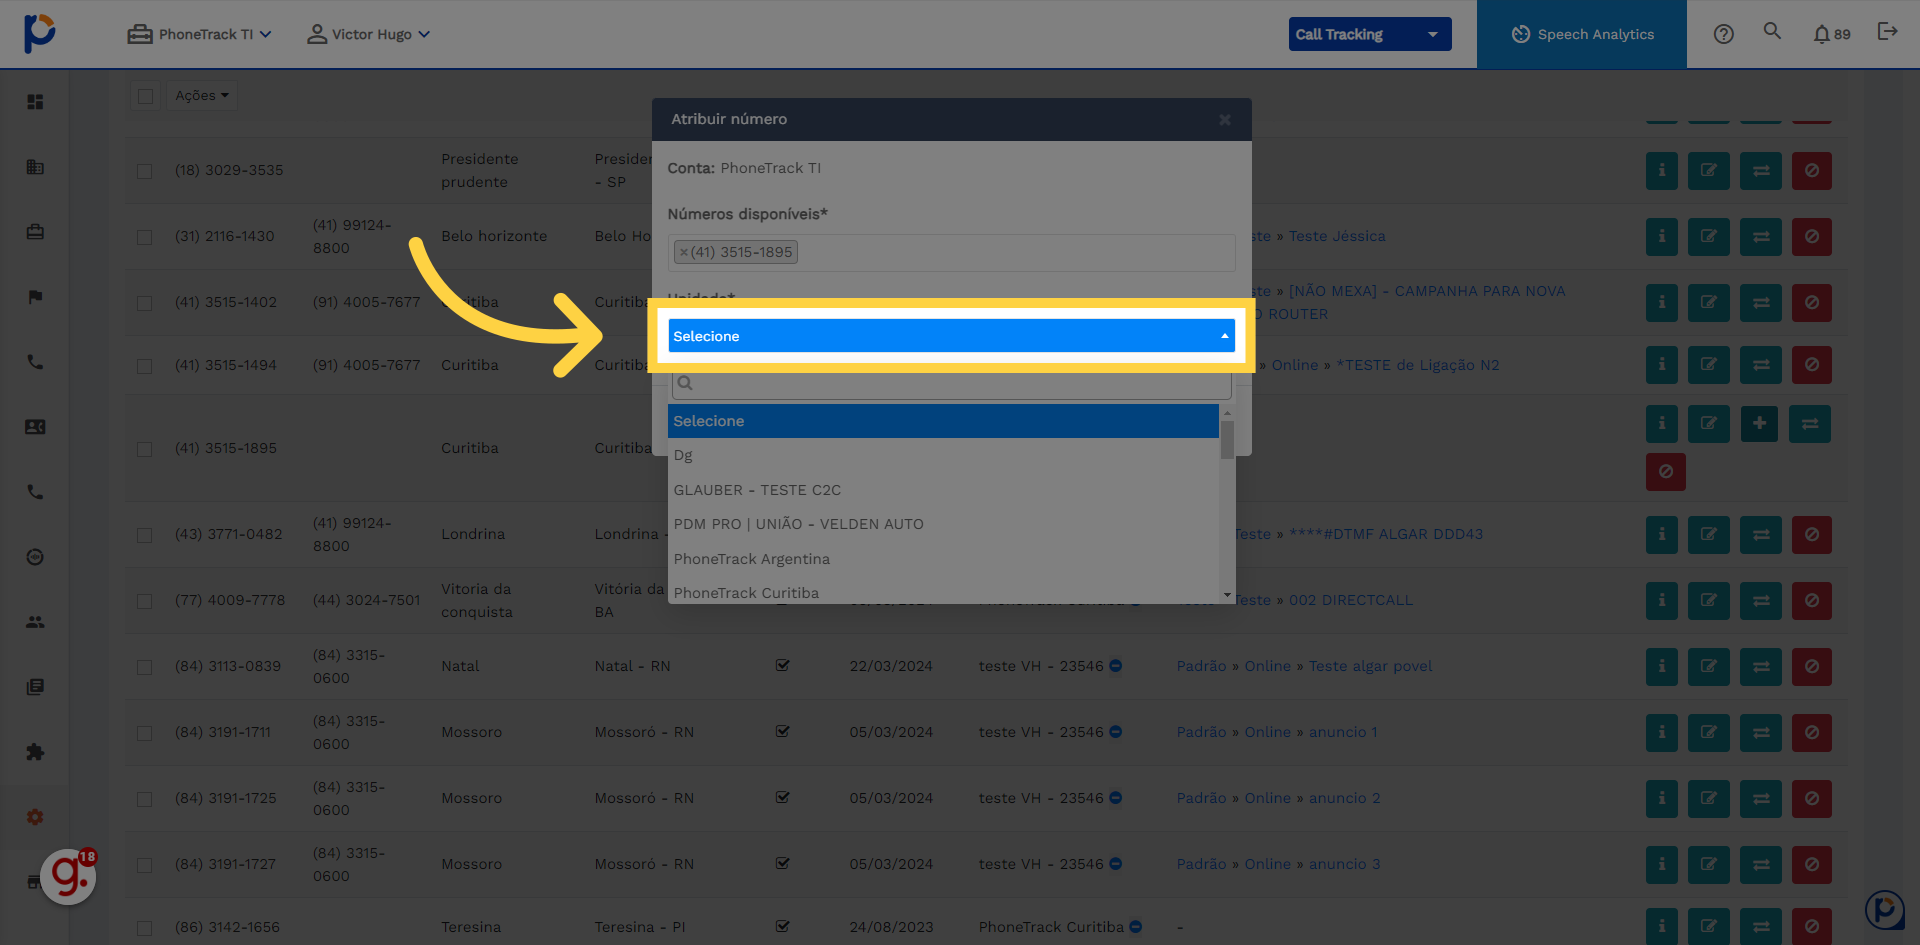The width and height of the screenshot is (1920, 945).
Task: Open the chat widget with 18 badge
Action: (x=68, y=876)
